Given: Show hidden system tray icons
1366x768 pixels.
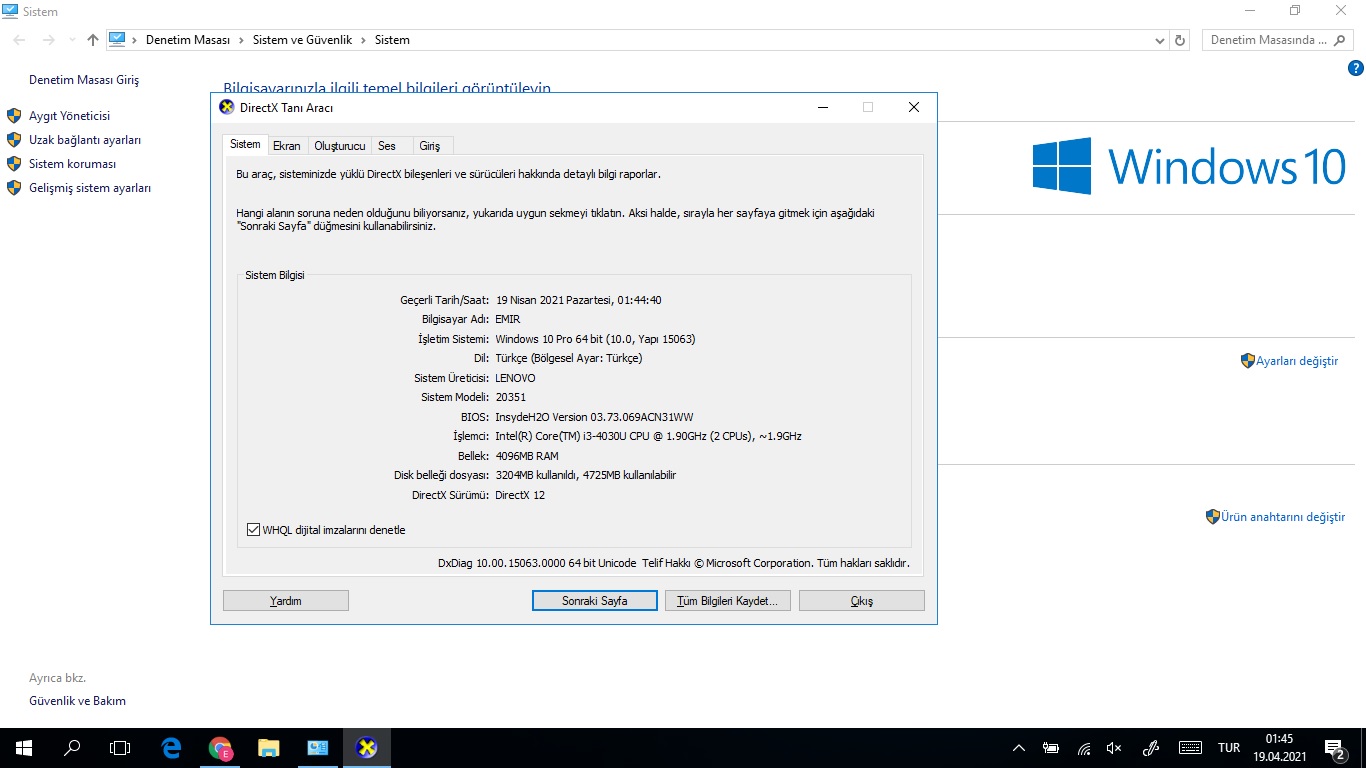Looking at the screenshot, I should [1019, 748].
